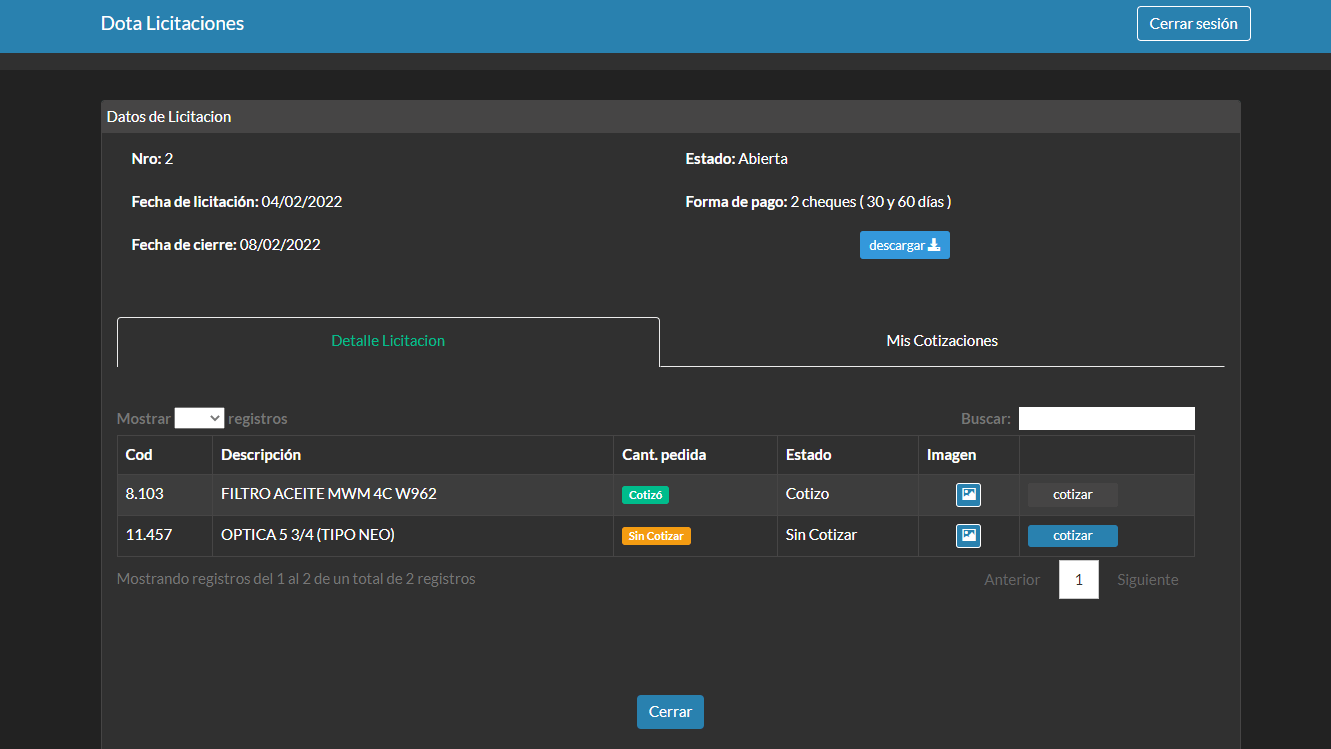Click the orange Sin Cotizar status badge
The image size is (1331, 749).
tap(656, 536)
